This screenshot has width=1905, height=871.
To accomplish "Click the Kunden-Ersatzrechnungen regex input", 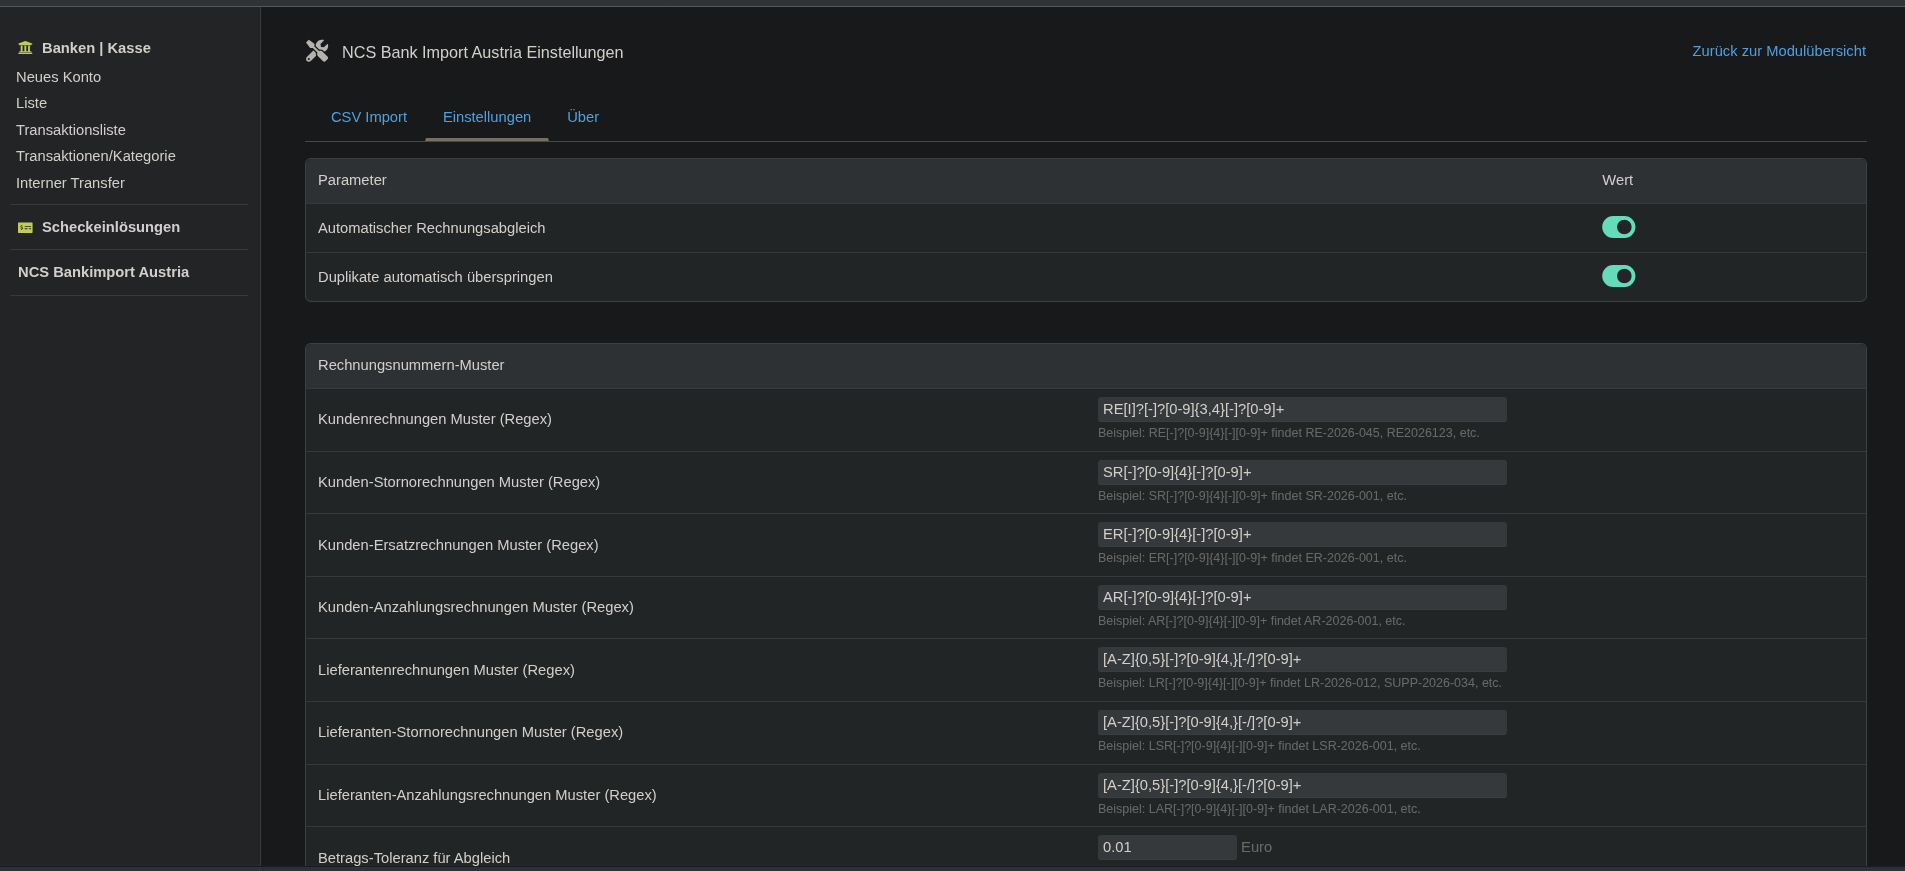I will pos(1301,534).
